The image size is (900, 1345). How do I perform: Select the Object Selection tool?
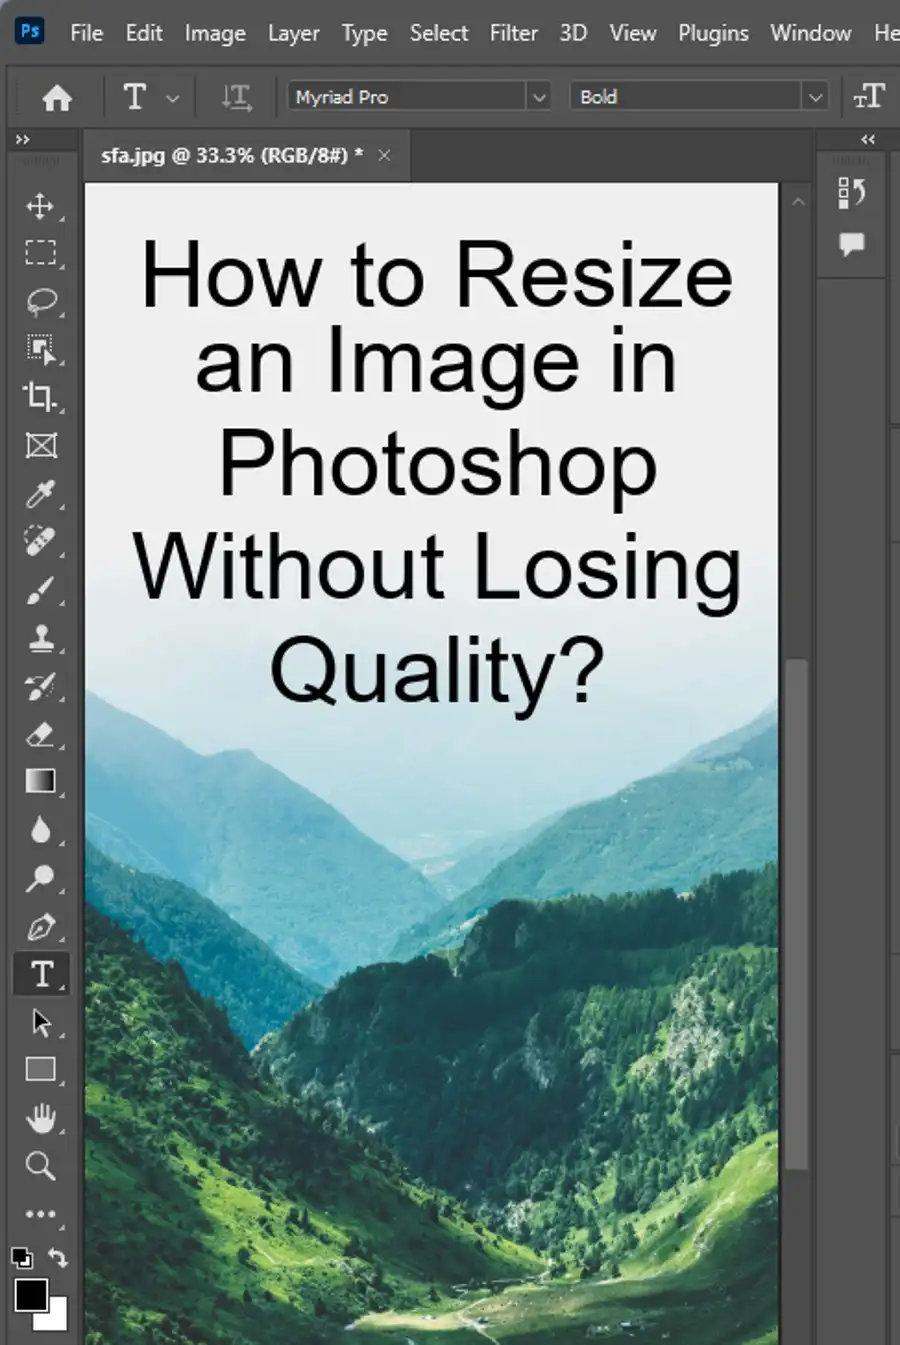[40, 349]
